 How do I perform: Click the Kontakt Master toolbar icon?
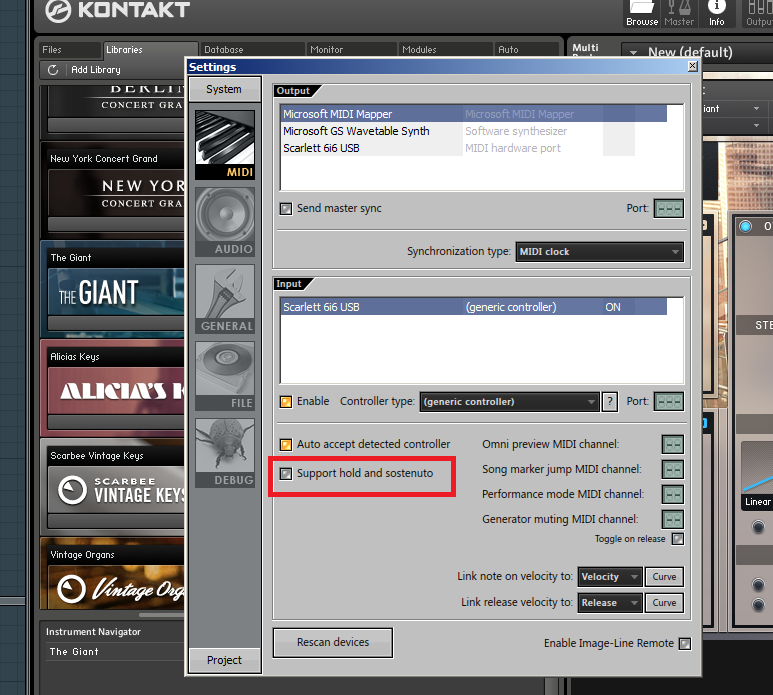point(679,13)
